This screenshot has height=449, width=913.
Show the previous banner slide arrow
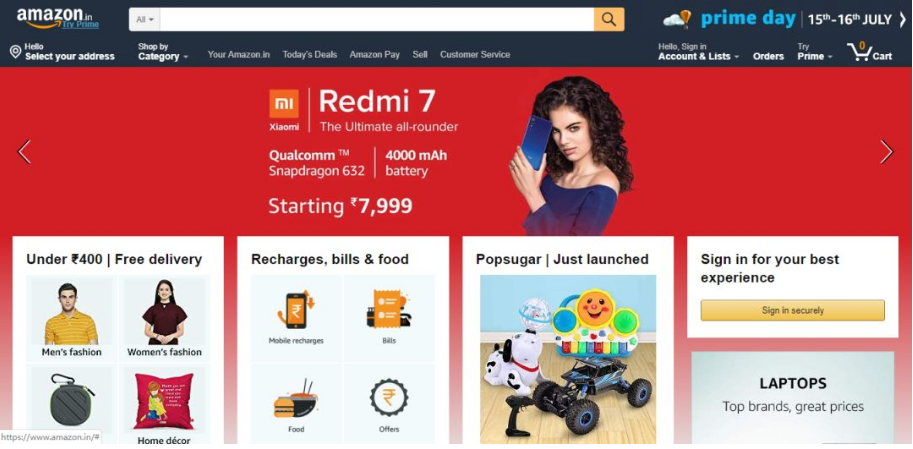point(24,152)
